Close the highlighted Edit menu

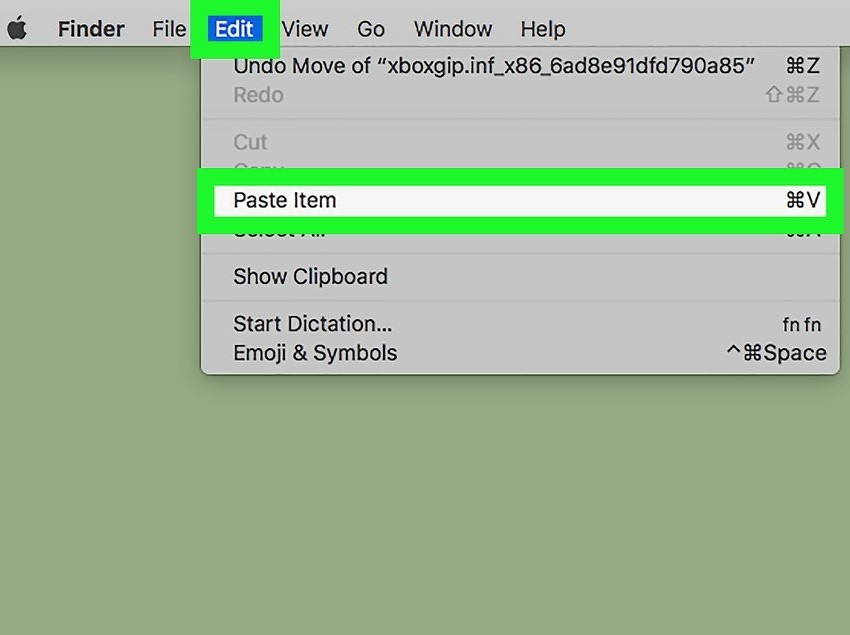click(234, 29)
